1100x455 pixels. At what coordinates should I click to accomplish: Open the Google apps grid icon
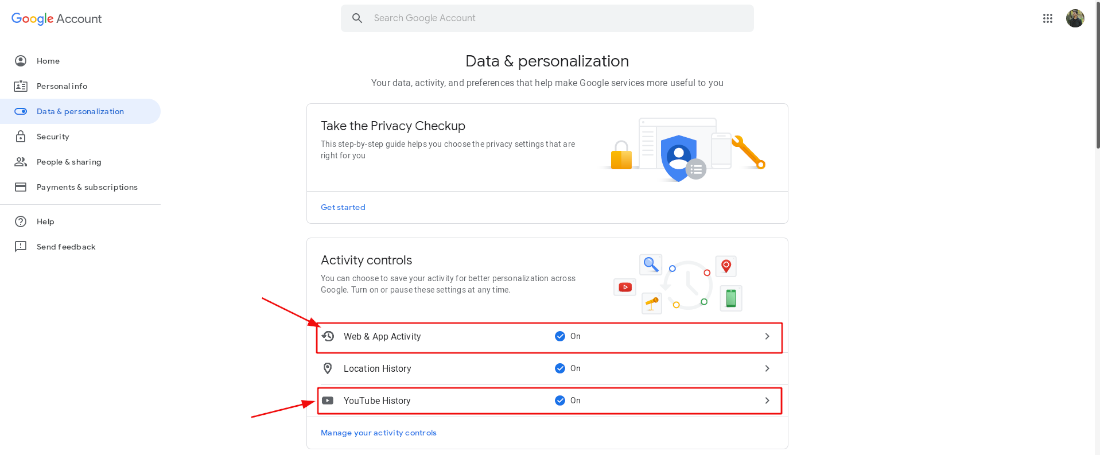[x=1048, y=18]
